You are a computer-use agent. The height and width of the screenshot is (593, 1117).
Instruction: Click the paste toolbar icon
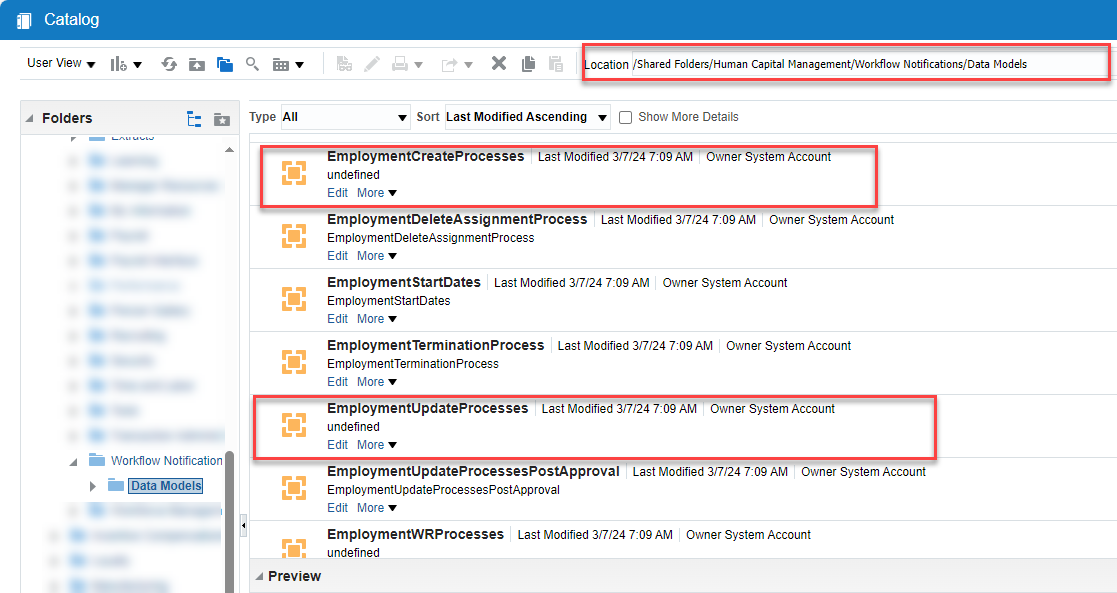(x=556, y=63)
